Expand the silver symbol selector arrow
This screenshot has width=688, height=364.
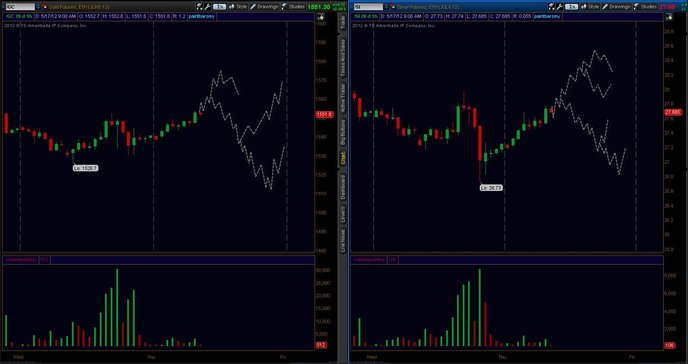[x=386, y=7]
